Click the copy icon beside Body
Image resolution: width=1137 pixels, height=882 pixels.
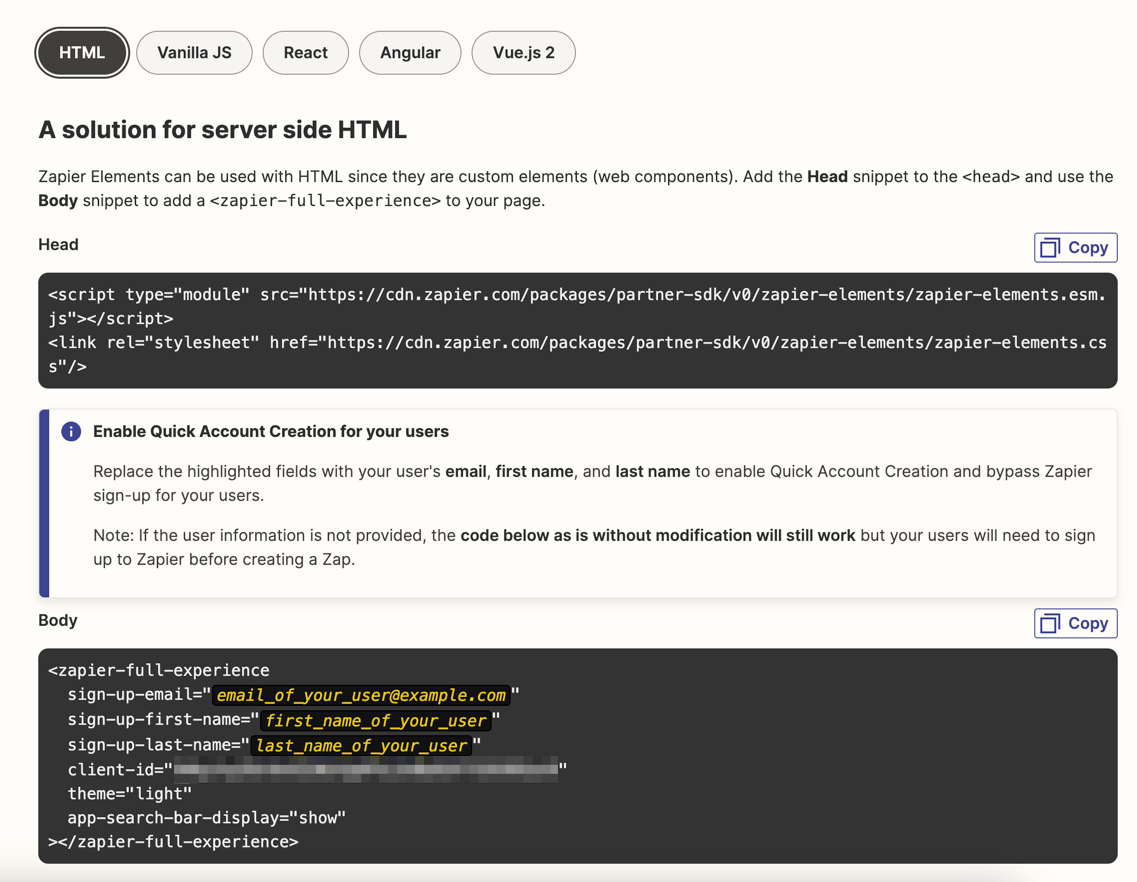[x=1050, y=624]
